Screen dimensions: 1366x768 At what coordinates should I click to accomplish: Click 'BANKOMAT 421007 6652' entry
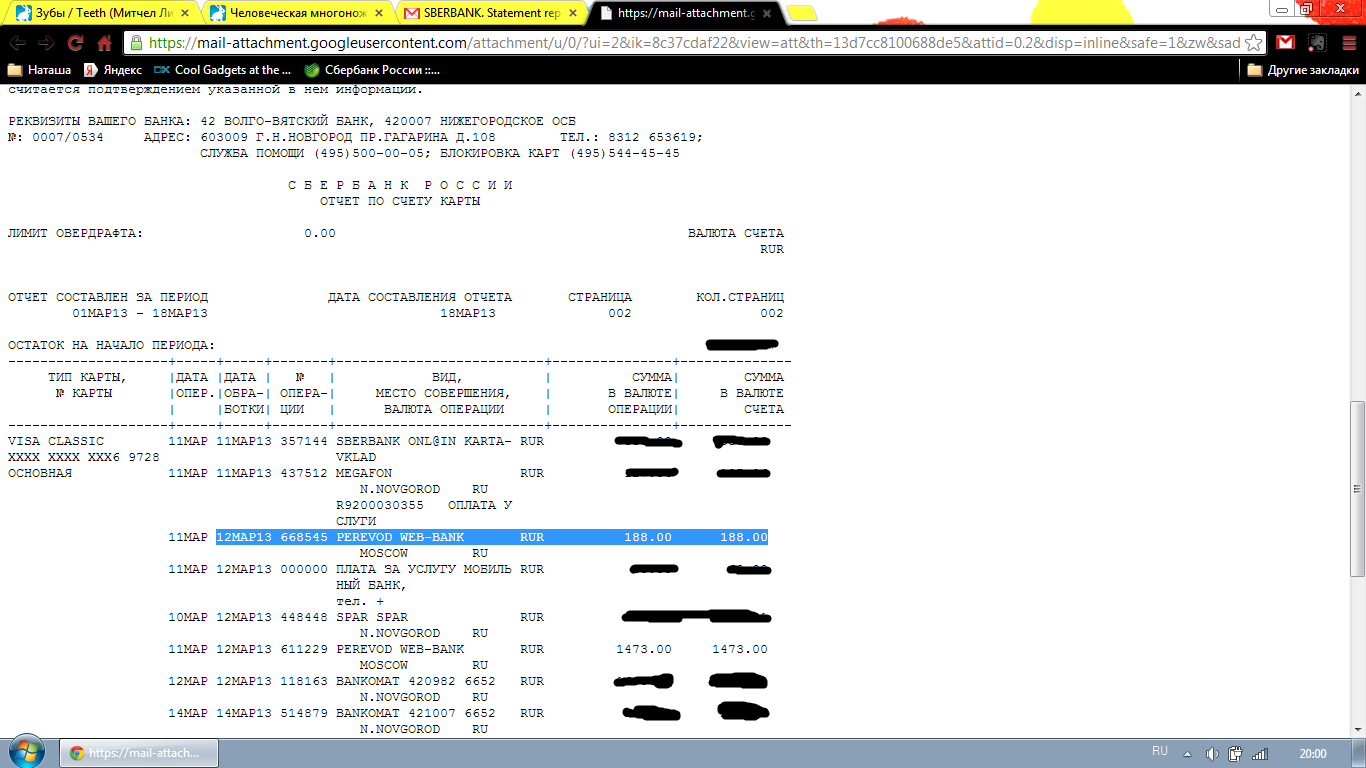[416, 713]
